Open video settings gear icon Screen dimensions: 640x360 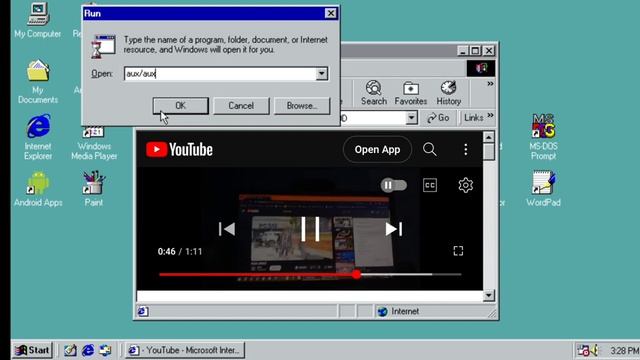point(465,185)
